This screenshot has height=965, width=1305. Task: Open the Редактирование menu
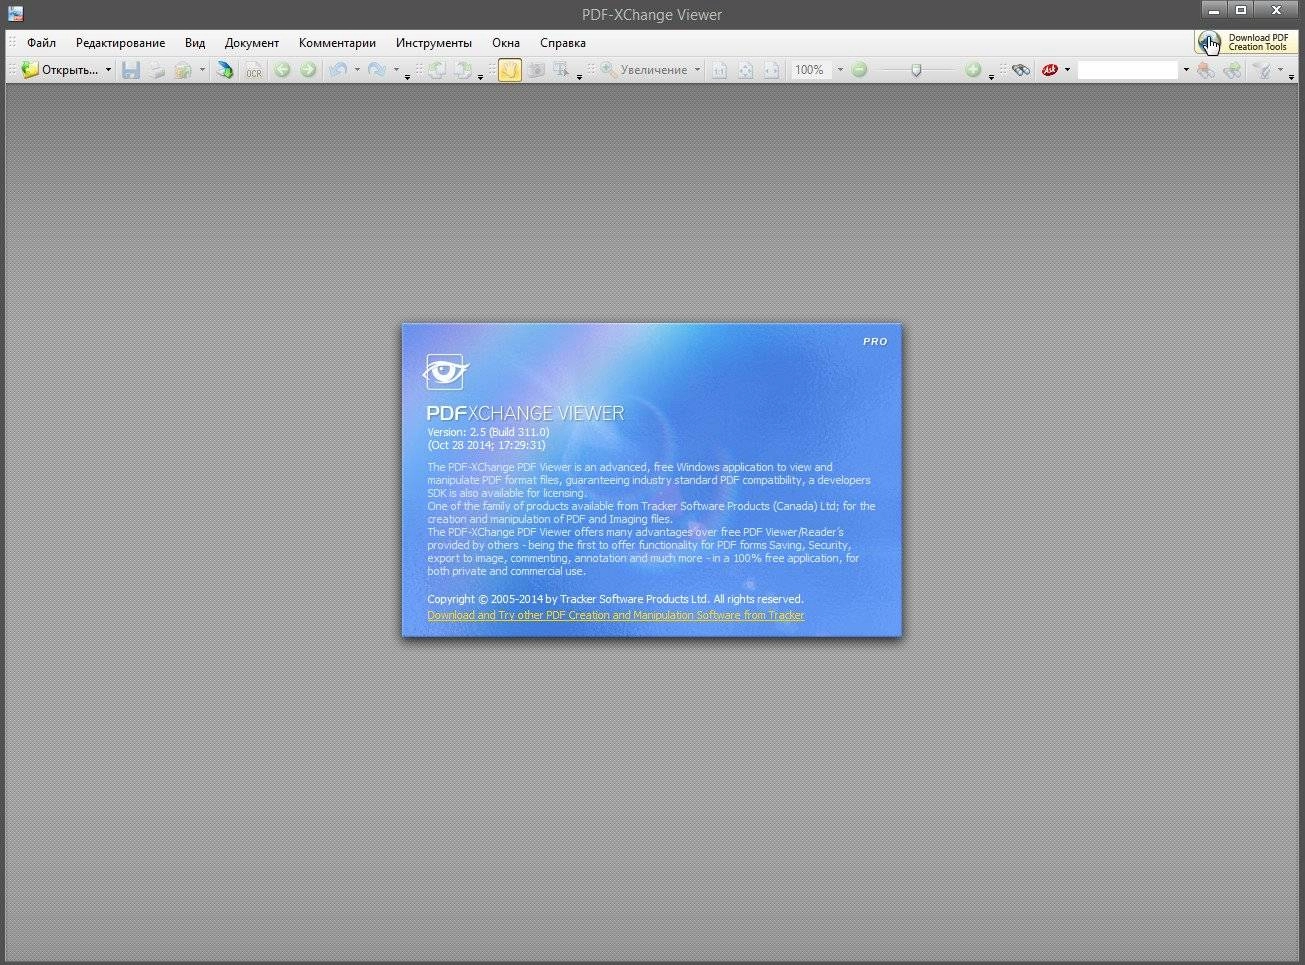click(121, 43)
